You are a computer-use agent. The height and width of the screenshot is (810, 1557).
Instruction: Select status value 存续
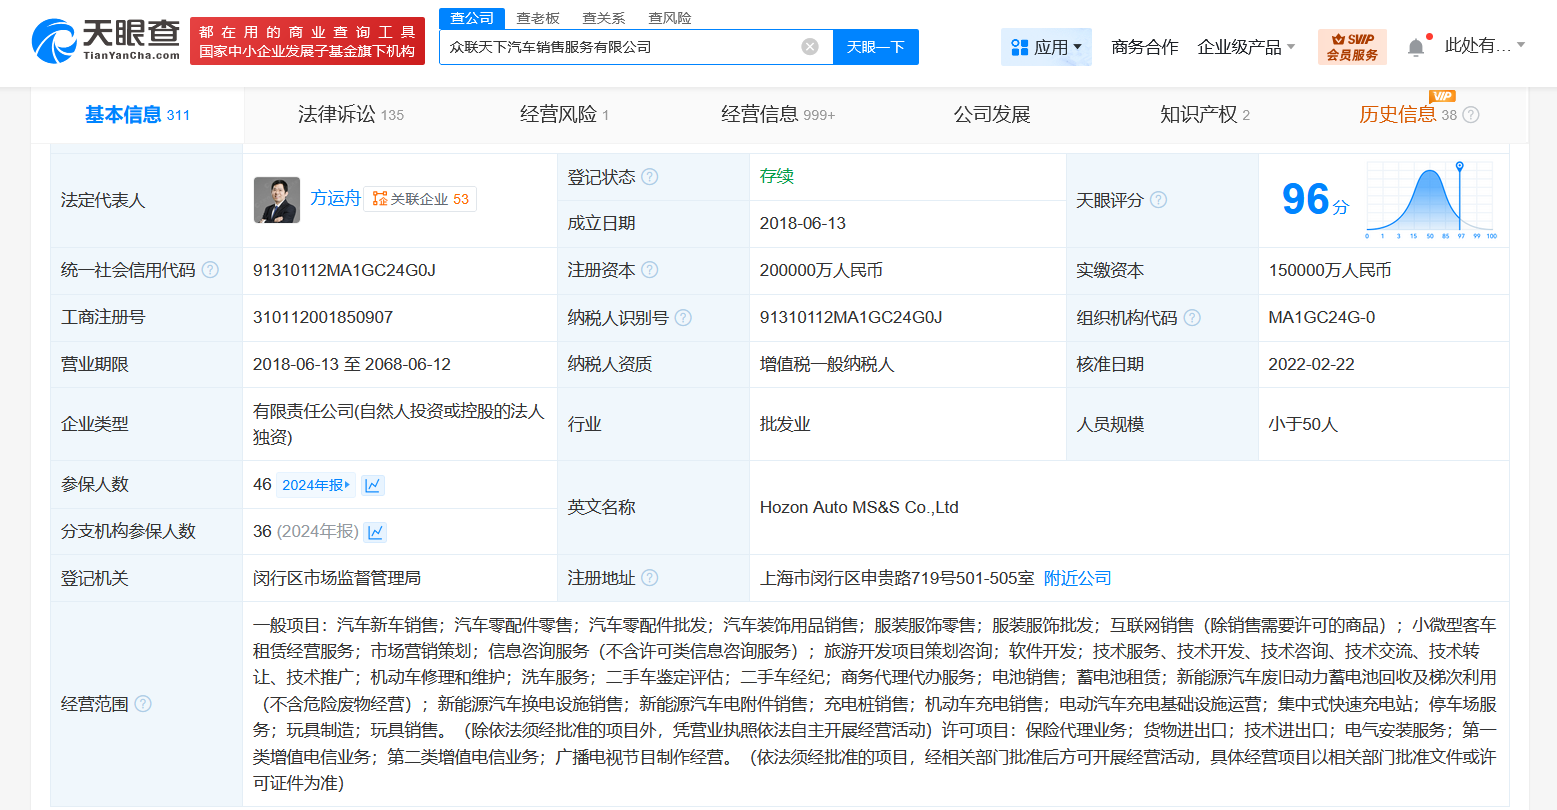pyautogui.click(x=777, y=176)
